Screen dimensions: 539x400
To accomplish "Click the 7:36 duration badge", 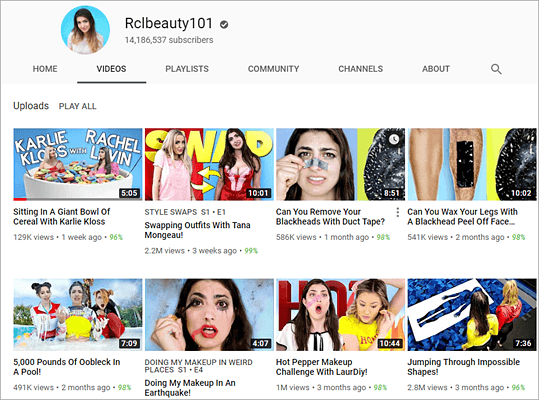I will click(524, 343).
